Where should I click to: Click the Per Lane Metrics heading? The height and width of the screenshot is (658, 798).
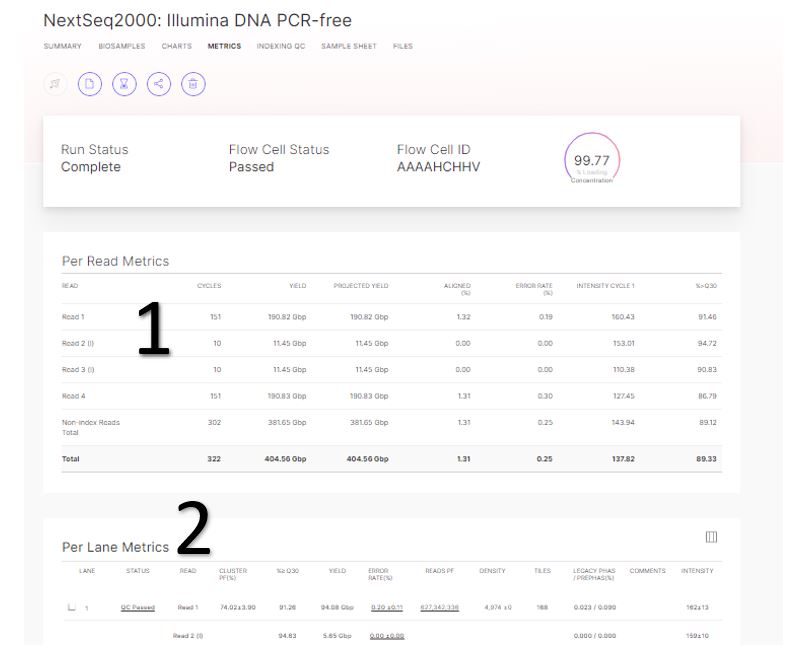tap(116, 547)
